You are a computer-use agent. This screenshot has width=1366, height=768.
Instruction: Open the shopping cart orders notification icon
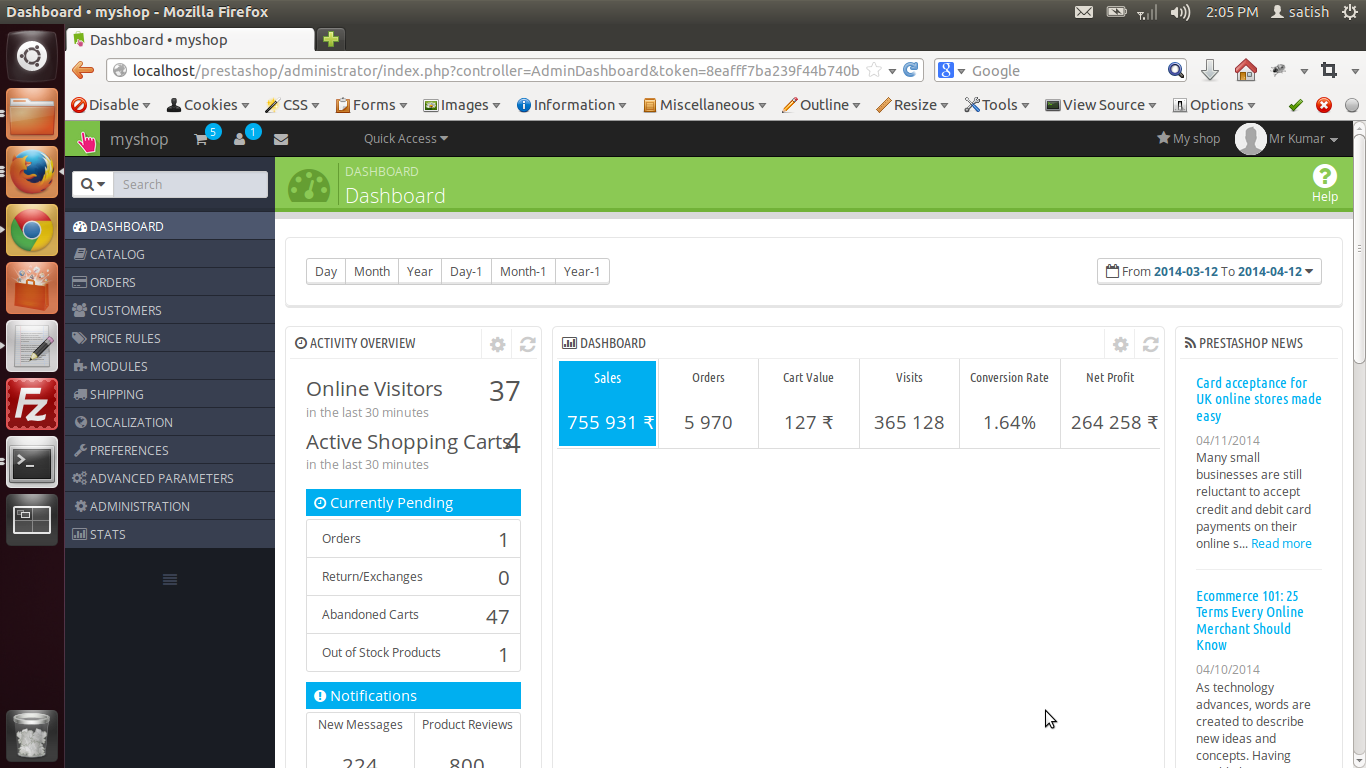click(x=201, y=139)
